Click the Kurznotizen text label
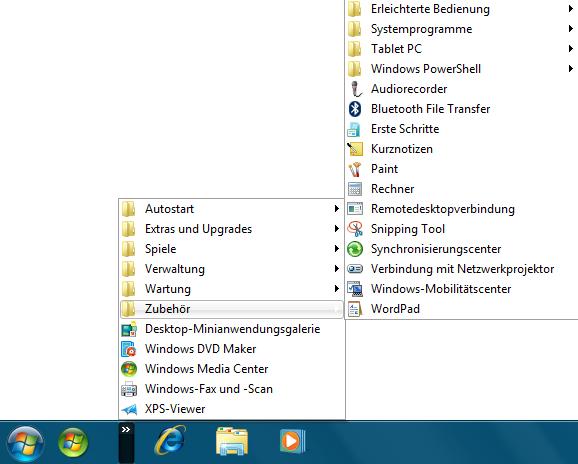This screenshot has width=578, height=464. coord(402,149)
